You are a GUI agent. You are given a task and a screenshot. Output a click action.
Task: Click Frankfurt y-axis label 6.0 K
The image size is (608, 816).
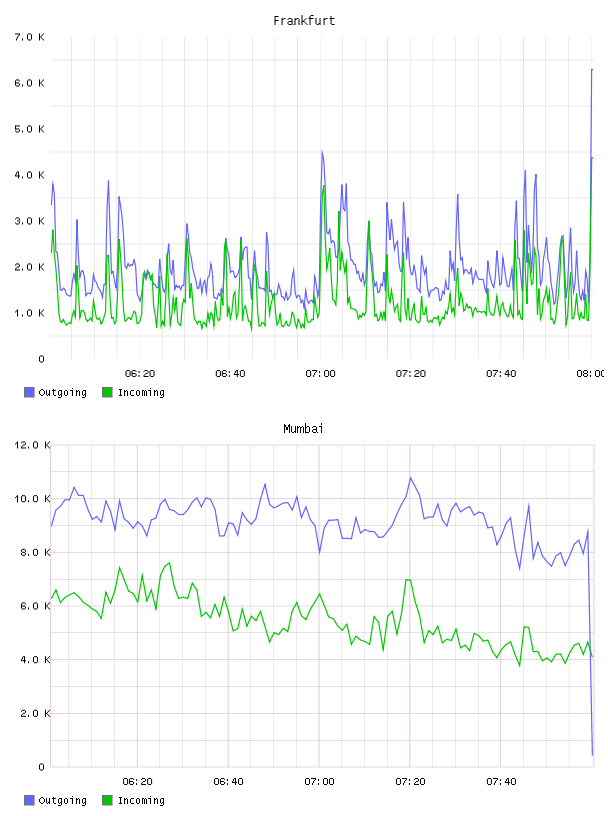30,83
